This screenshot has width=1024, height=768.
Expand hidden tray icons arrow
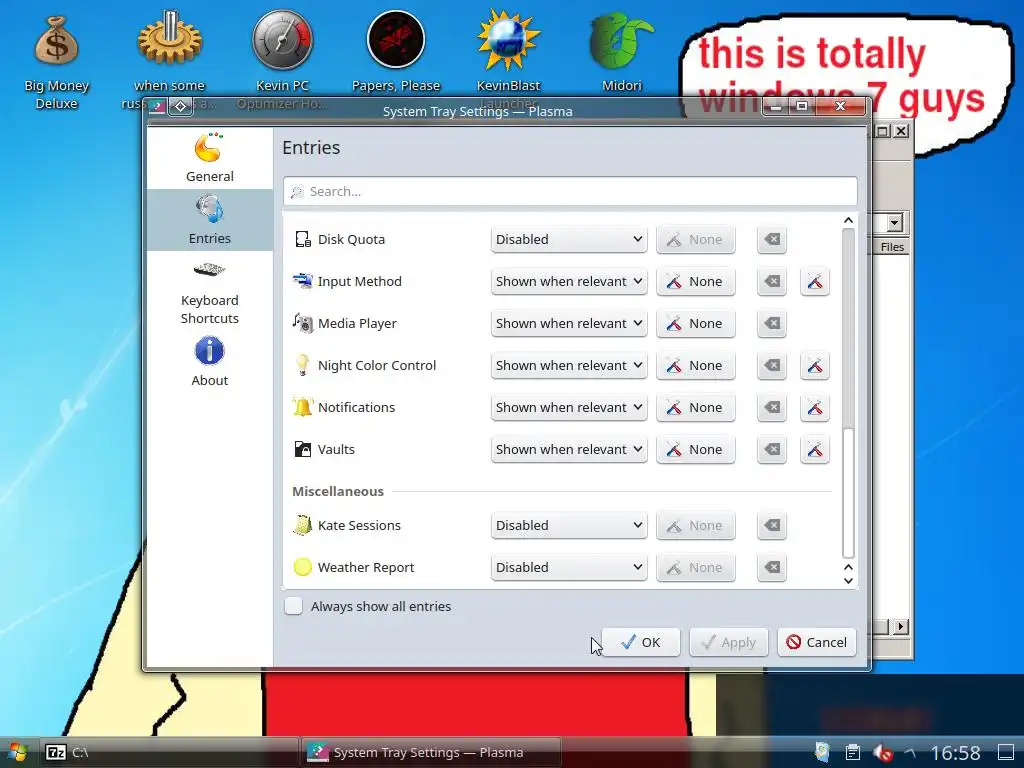(x=911, y=752)
